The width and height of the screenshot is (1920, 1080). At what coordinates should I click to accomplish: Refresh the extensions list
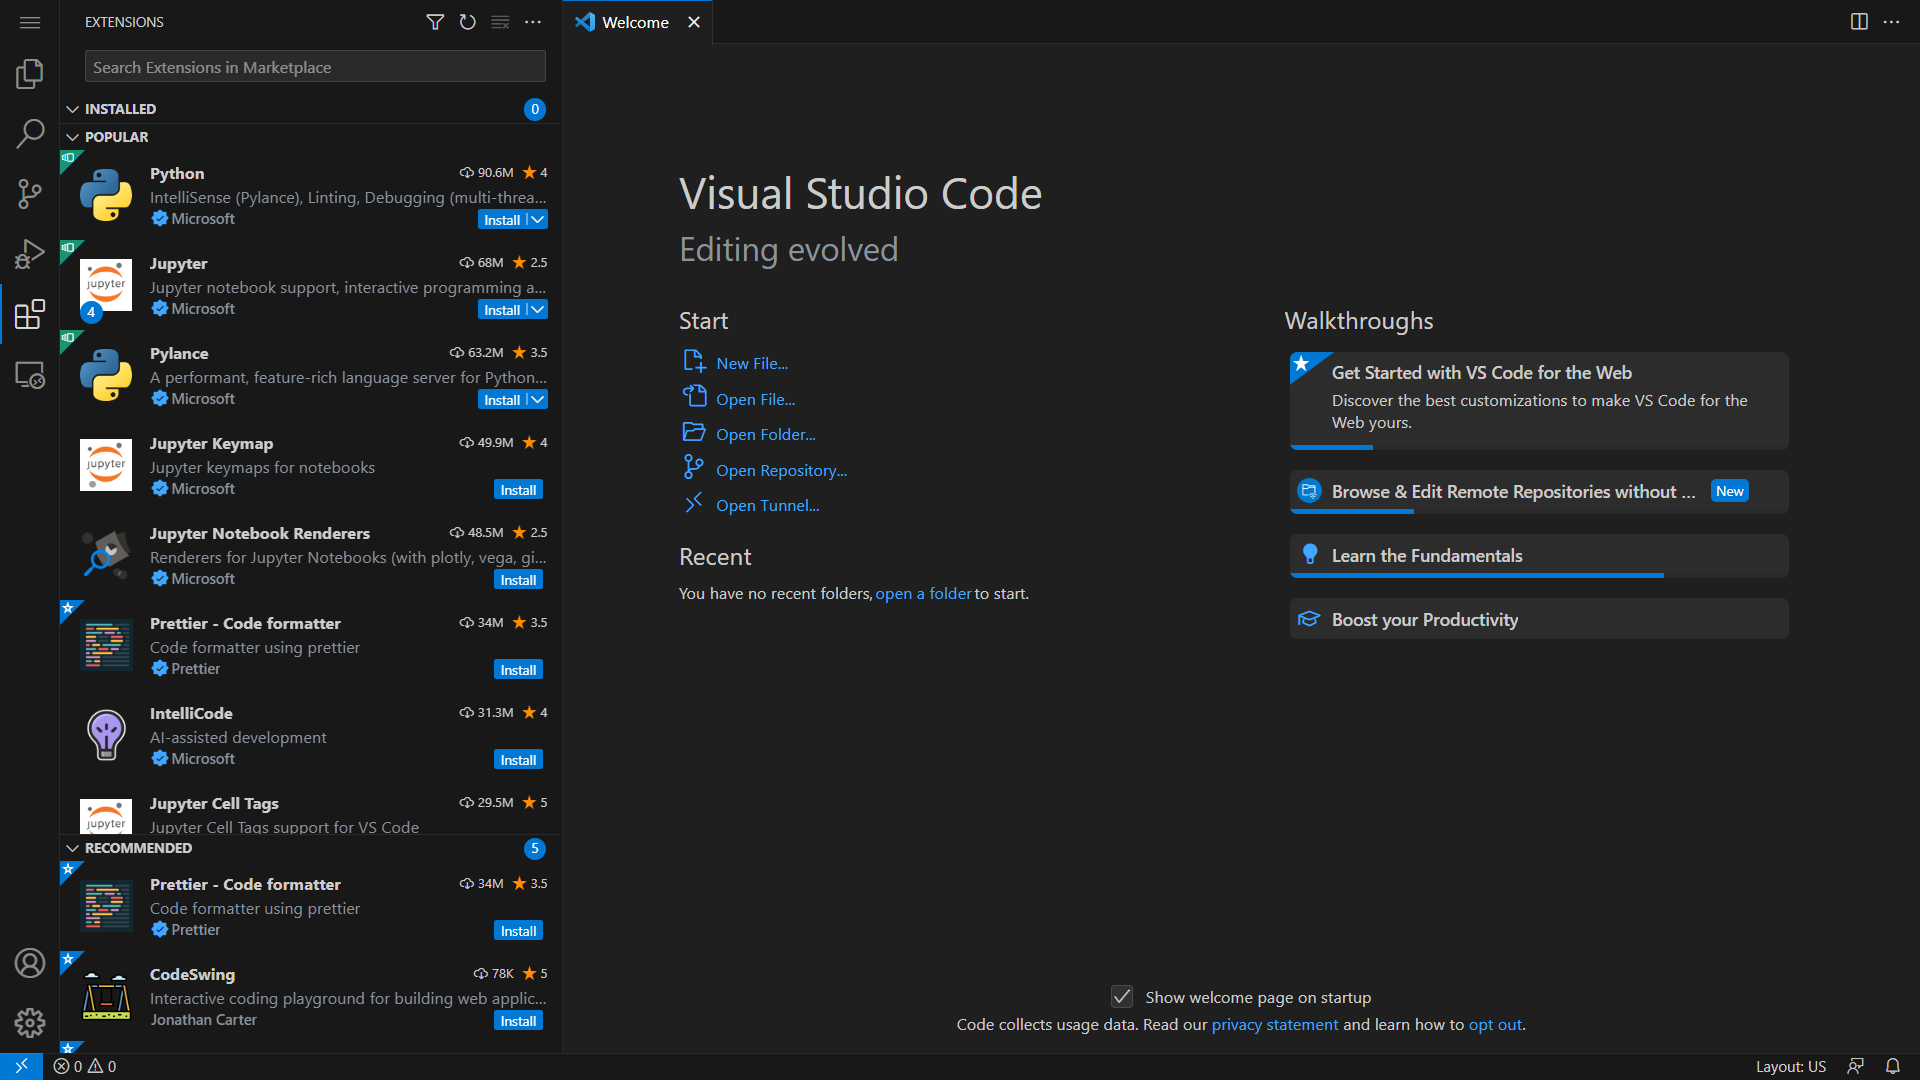coord(467,22)
